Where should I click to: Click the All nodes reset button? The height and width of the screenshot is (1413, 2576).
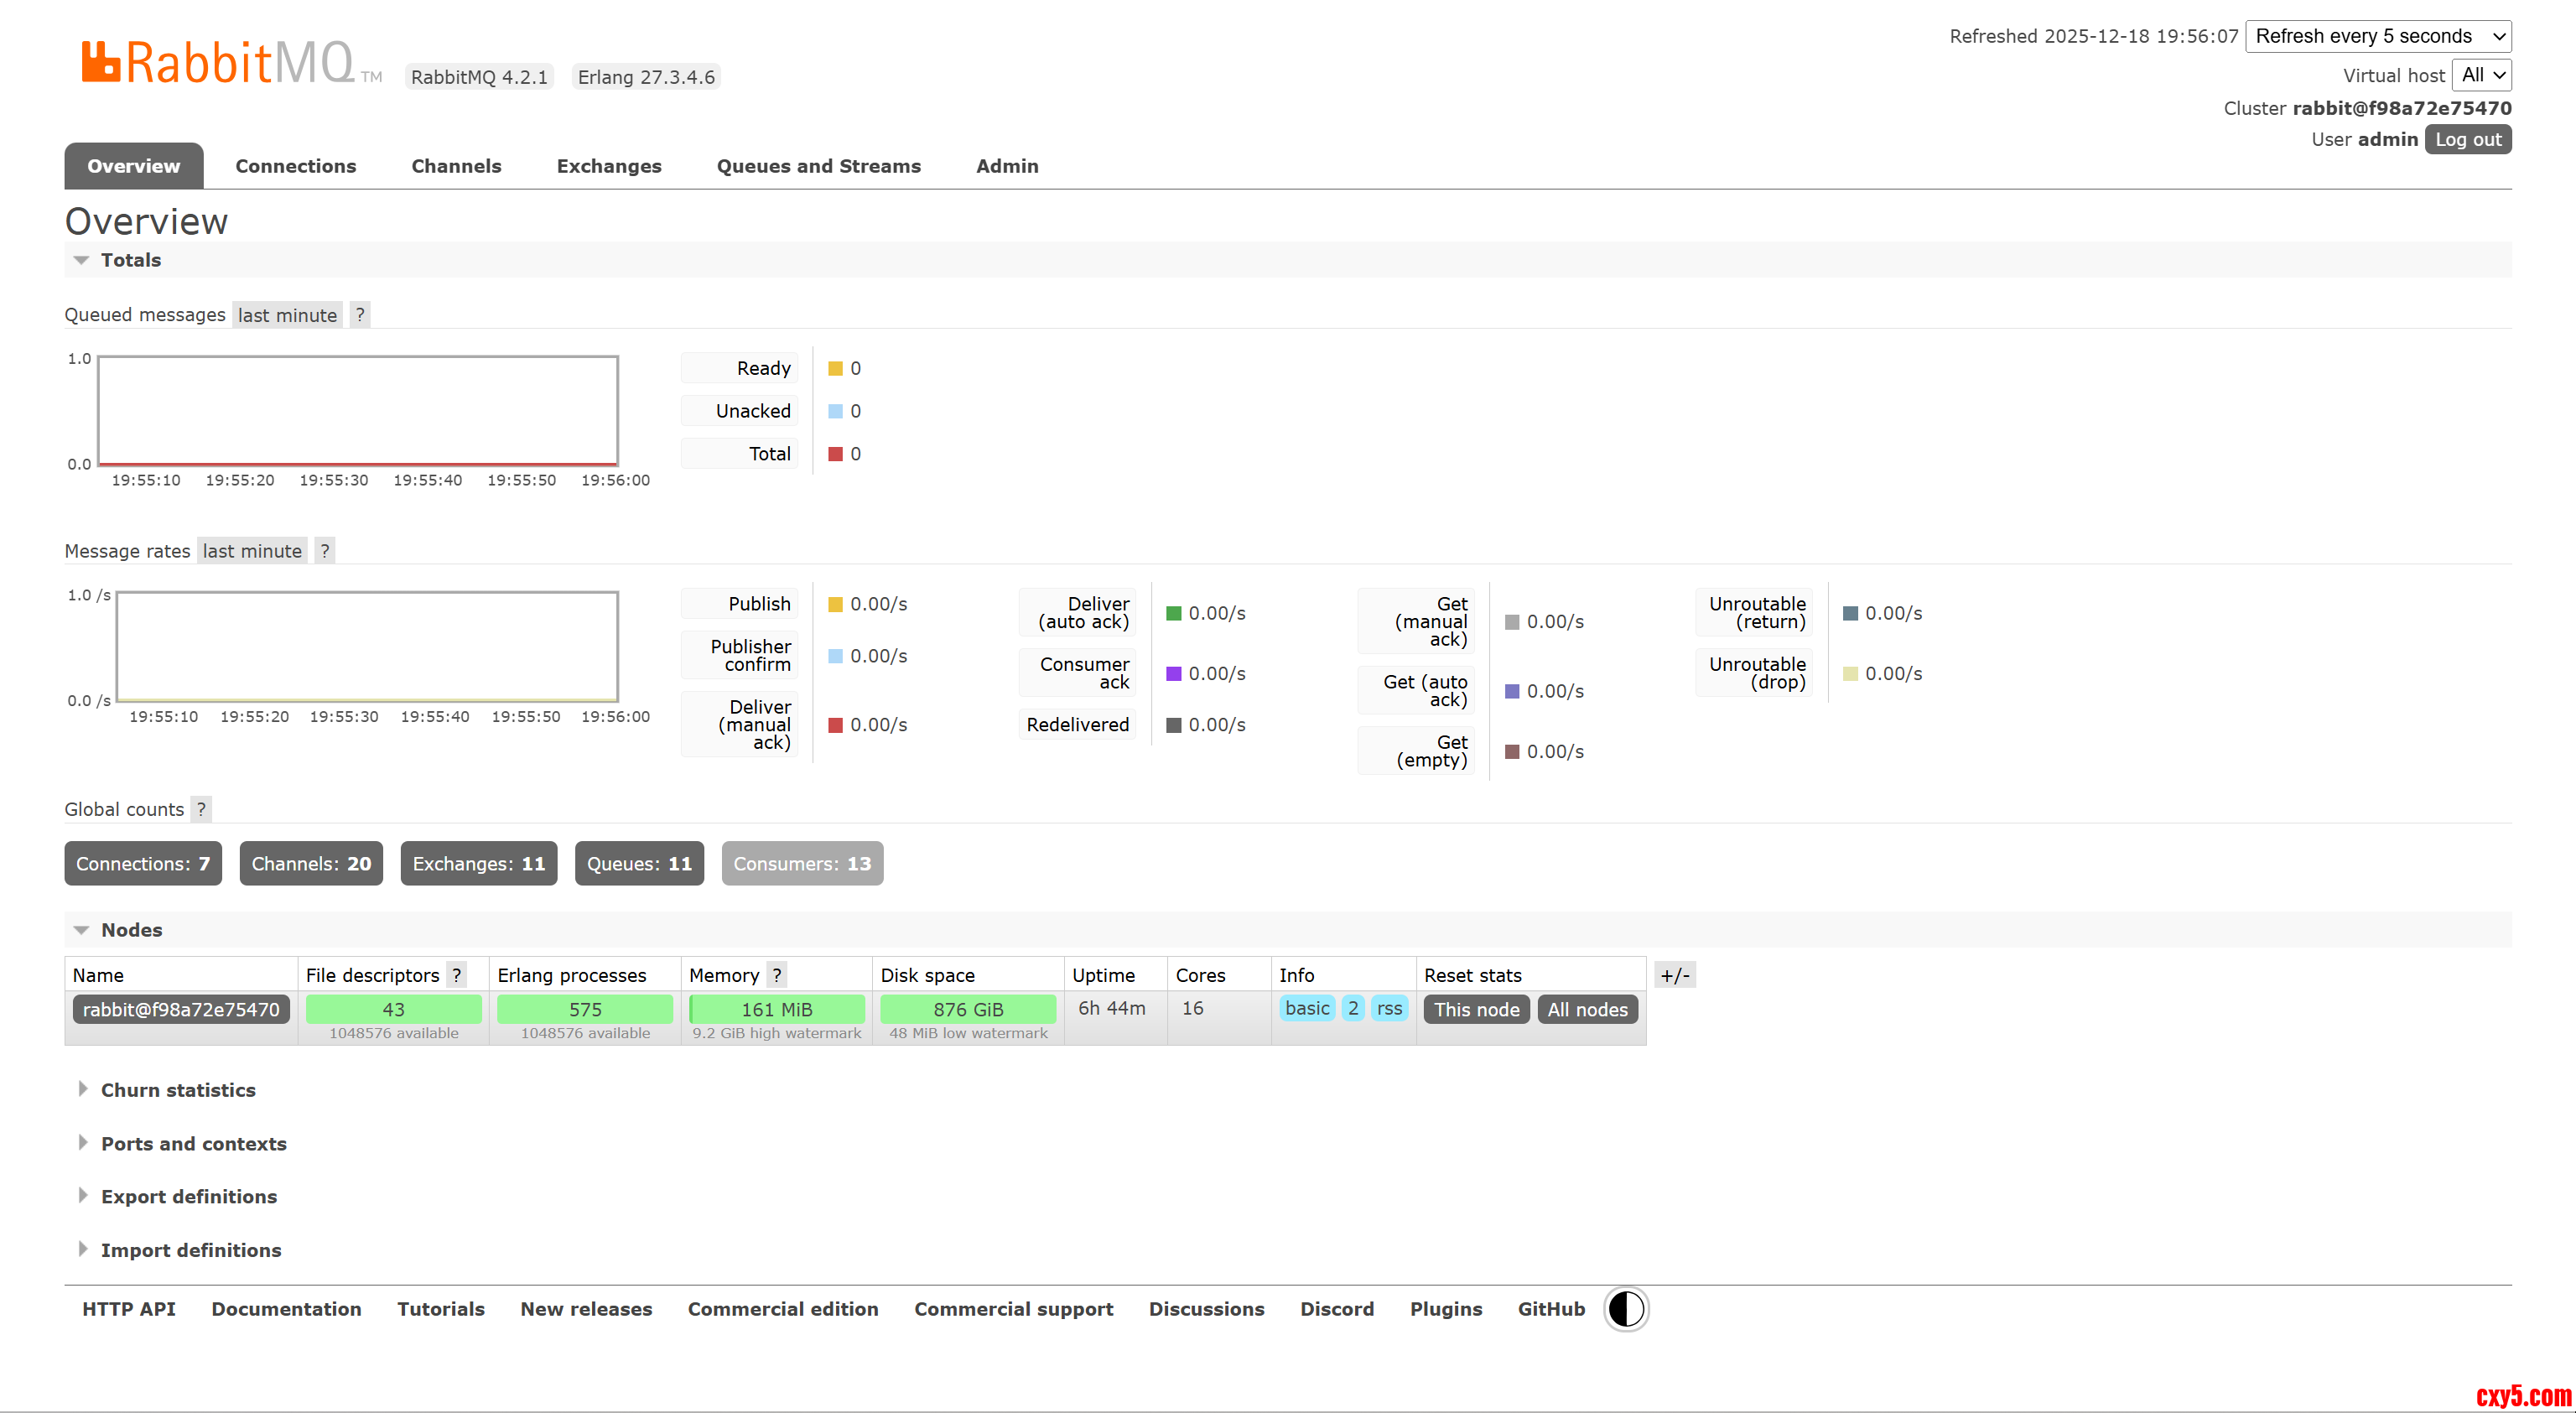tap(1587, 1009)
